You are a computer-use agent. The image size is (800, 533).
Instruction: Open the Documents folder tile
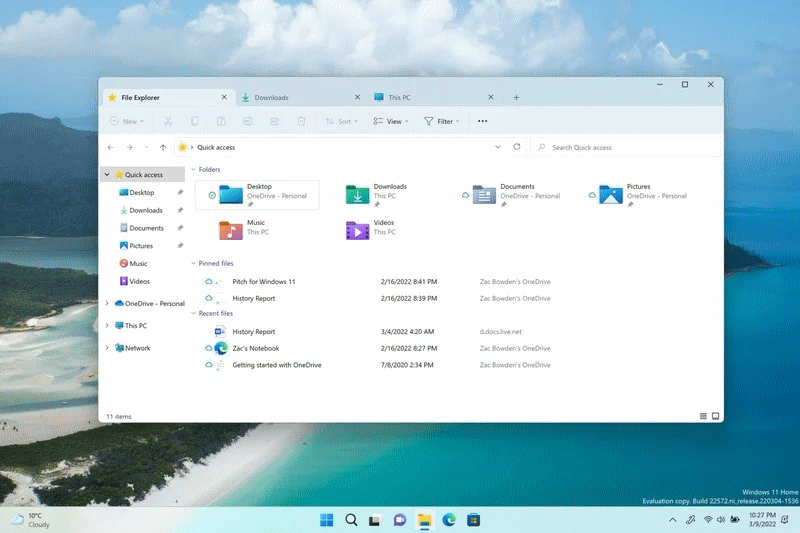[x=510, y=195]
